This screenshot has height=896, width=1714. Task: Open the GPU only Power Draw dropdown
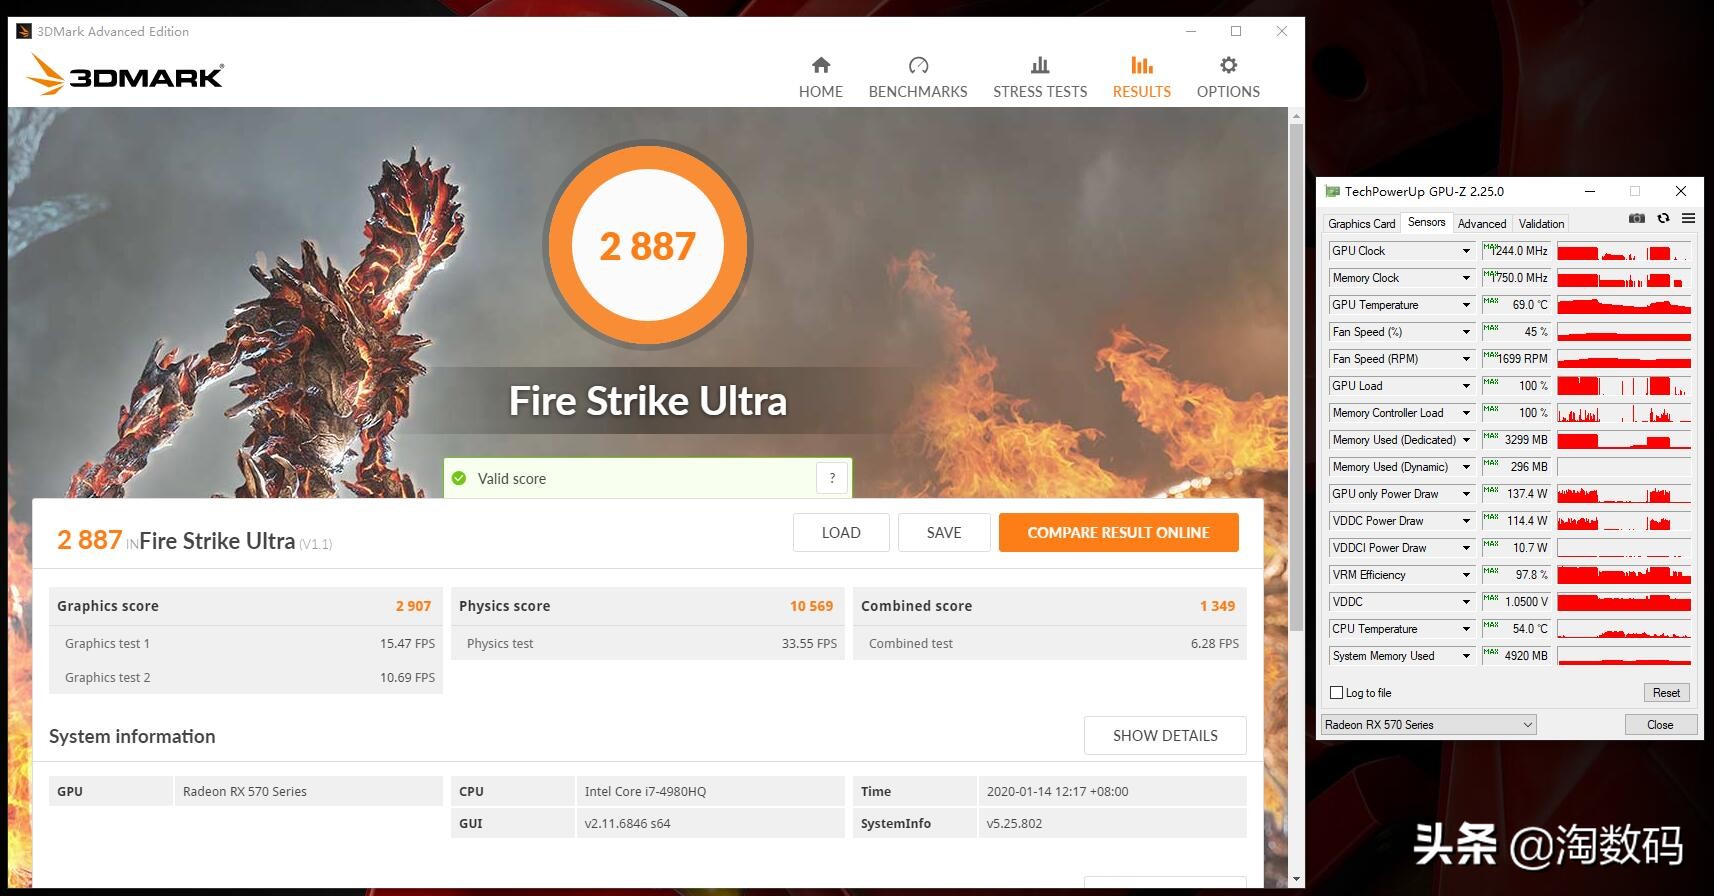tap(1466, 494)
